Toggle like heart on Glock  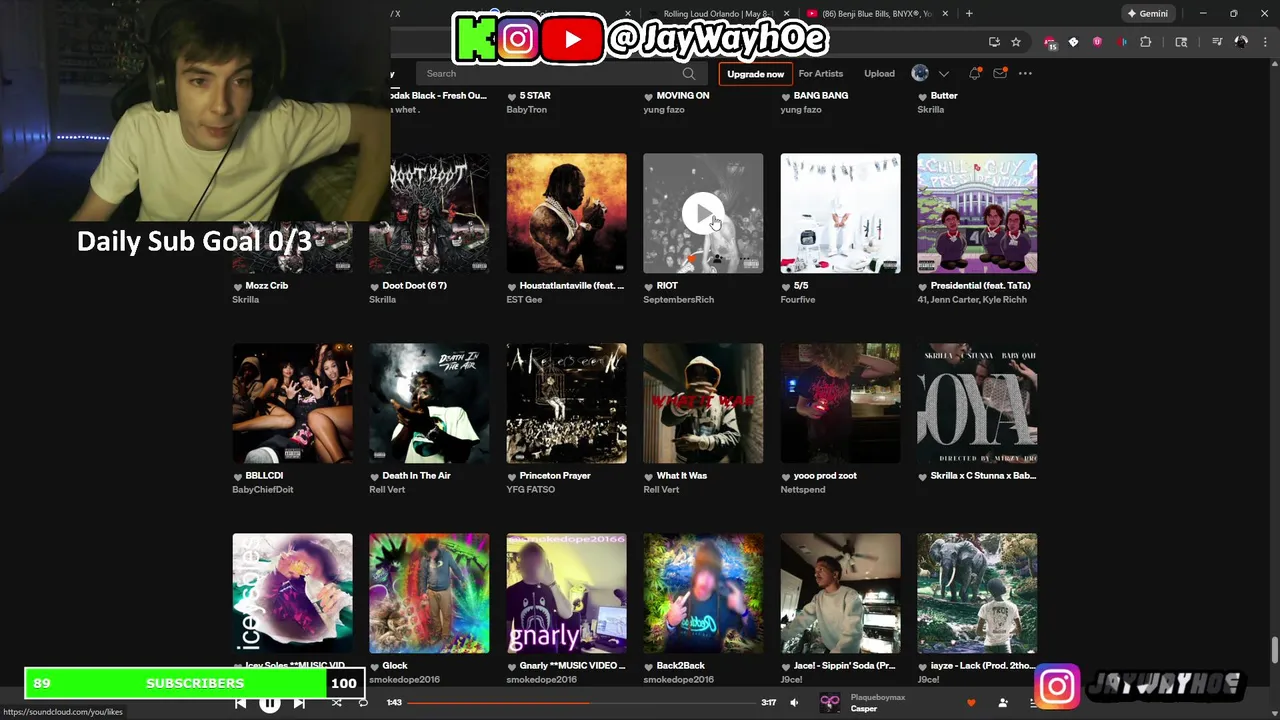click(x=375, y=666)
